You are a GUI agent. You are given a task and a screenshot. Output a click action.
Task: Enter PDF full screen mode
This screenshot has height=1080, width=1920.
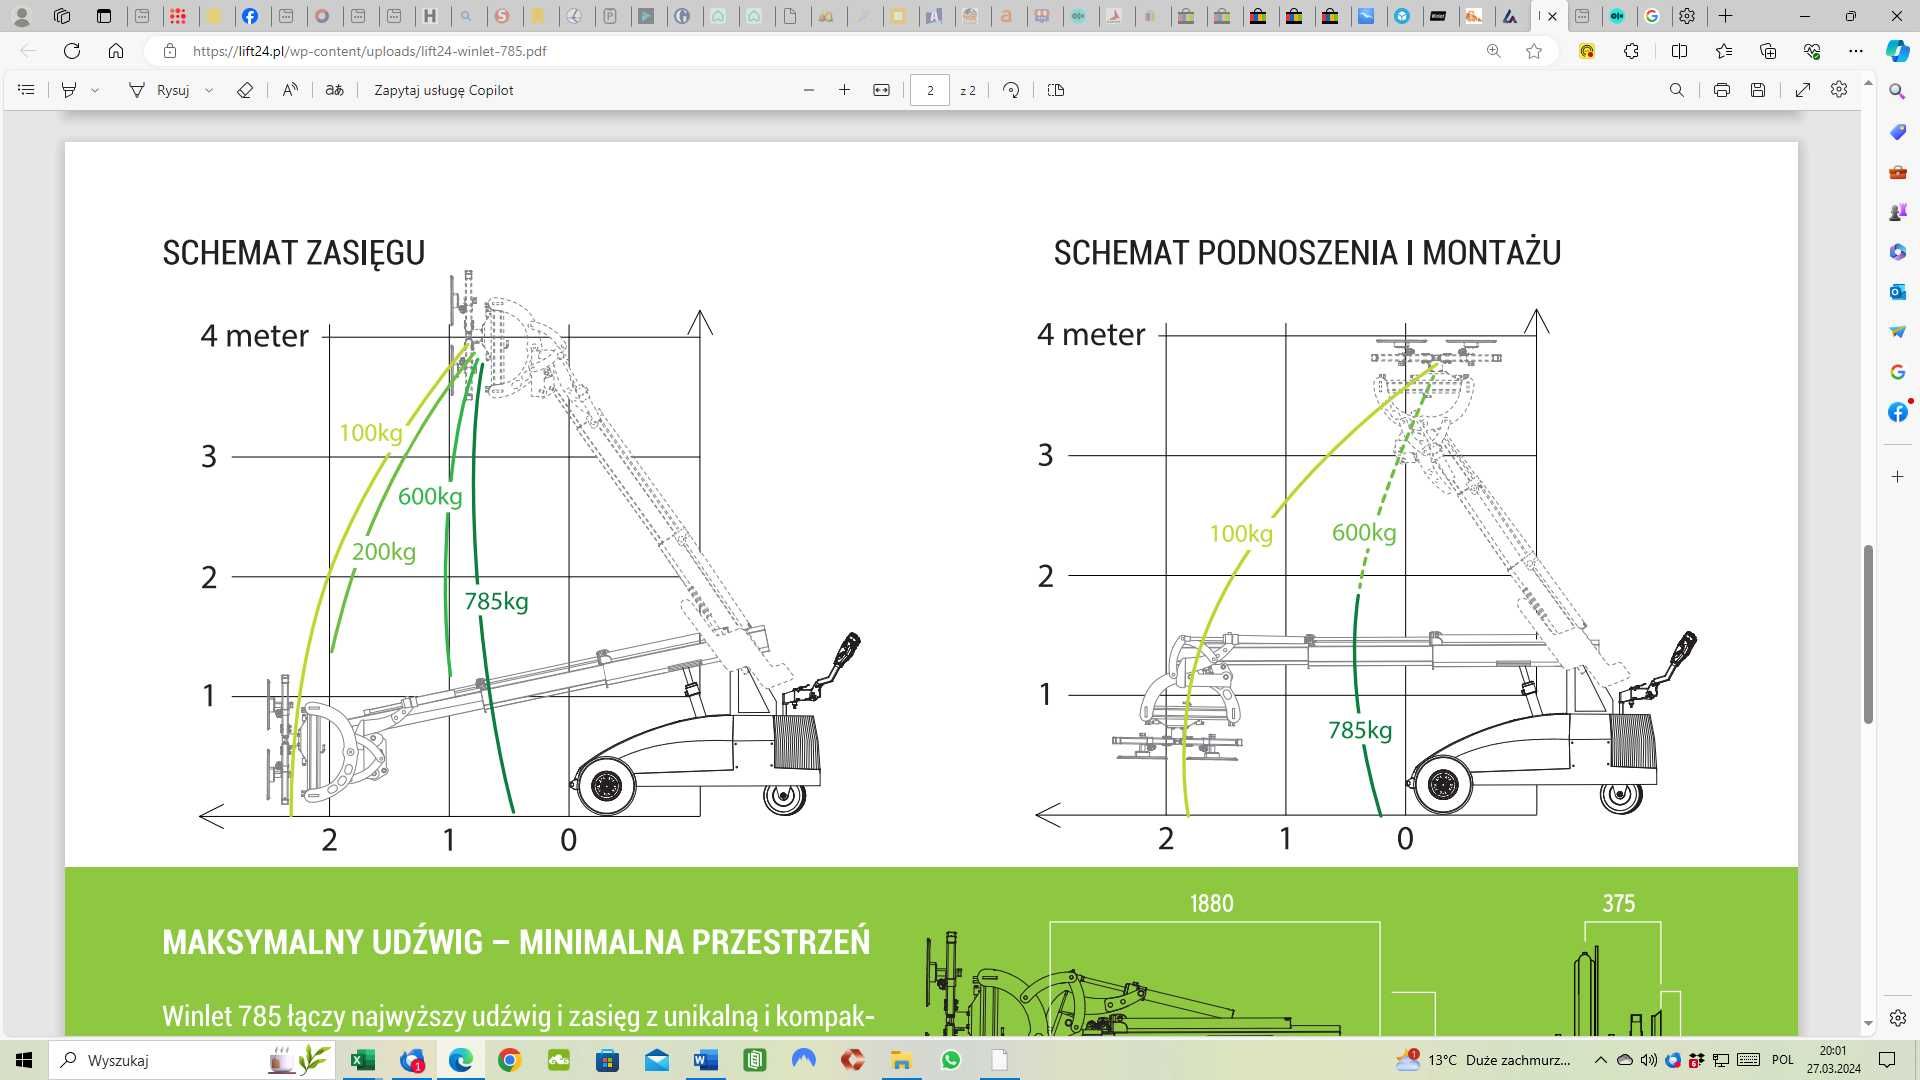coord(1803,90)
